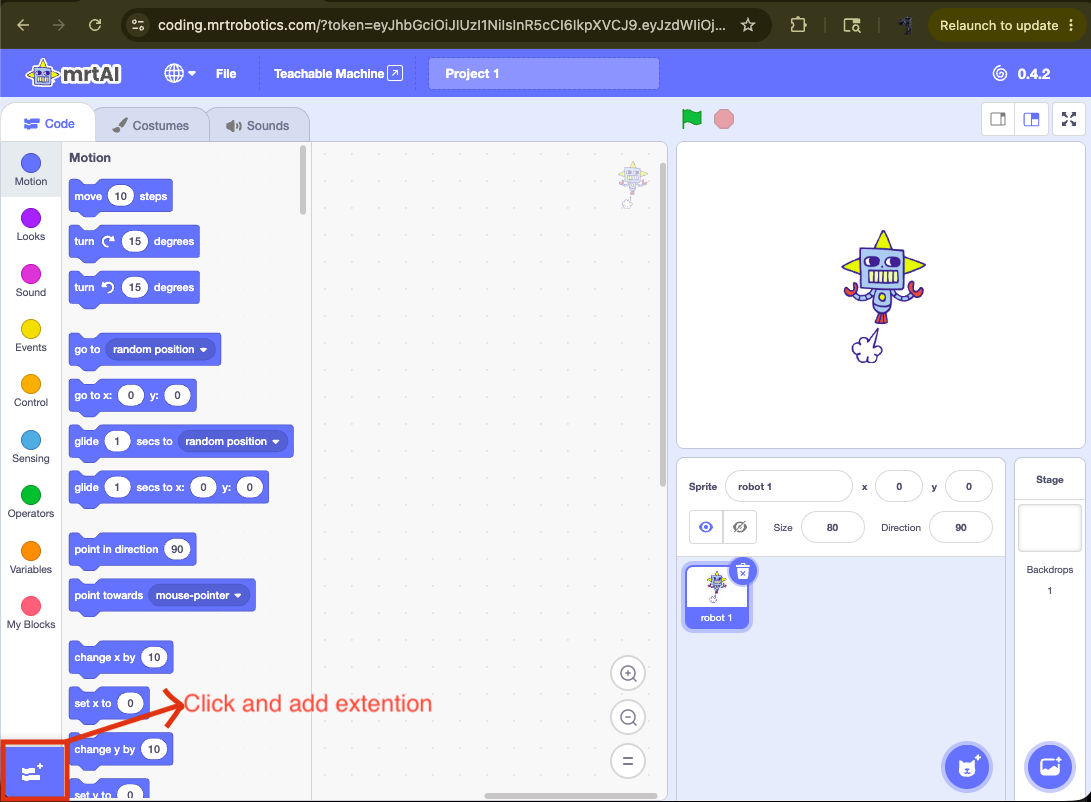Click the sprite name field robot 1
This screenshot has width=1091, height=802.
tap(788, 486)
